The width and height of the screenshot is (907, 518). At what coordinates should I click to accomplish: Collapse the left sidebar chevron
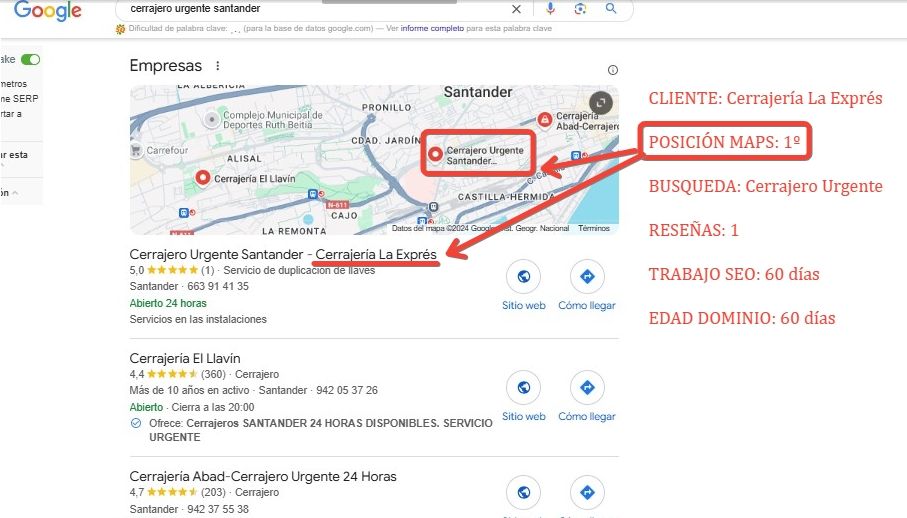click(x=15, y=193)
